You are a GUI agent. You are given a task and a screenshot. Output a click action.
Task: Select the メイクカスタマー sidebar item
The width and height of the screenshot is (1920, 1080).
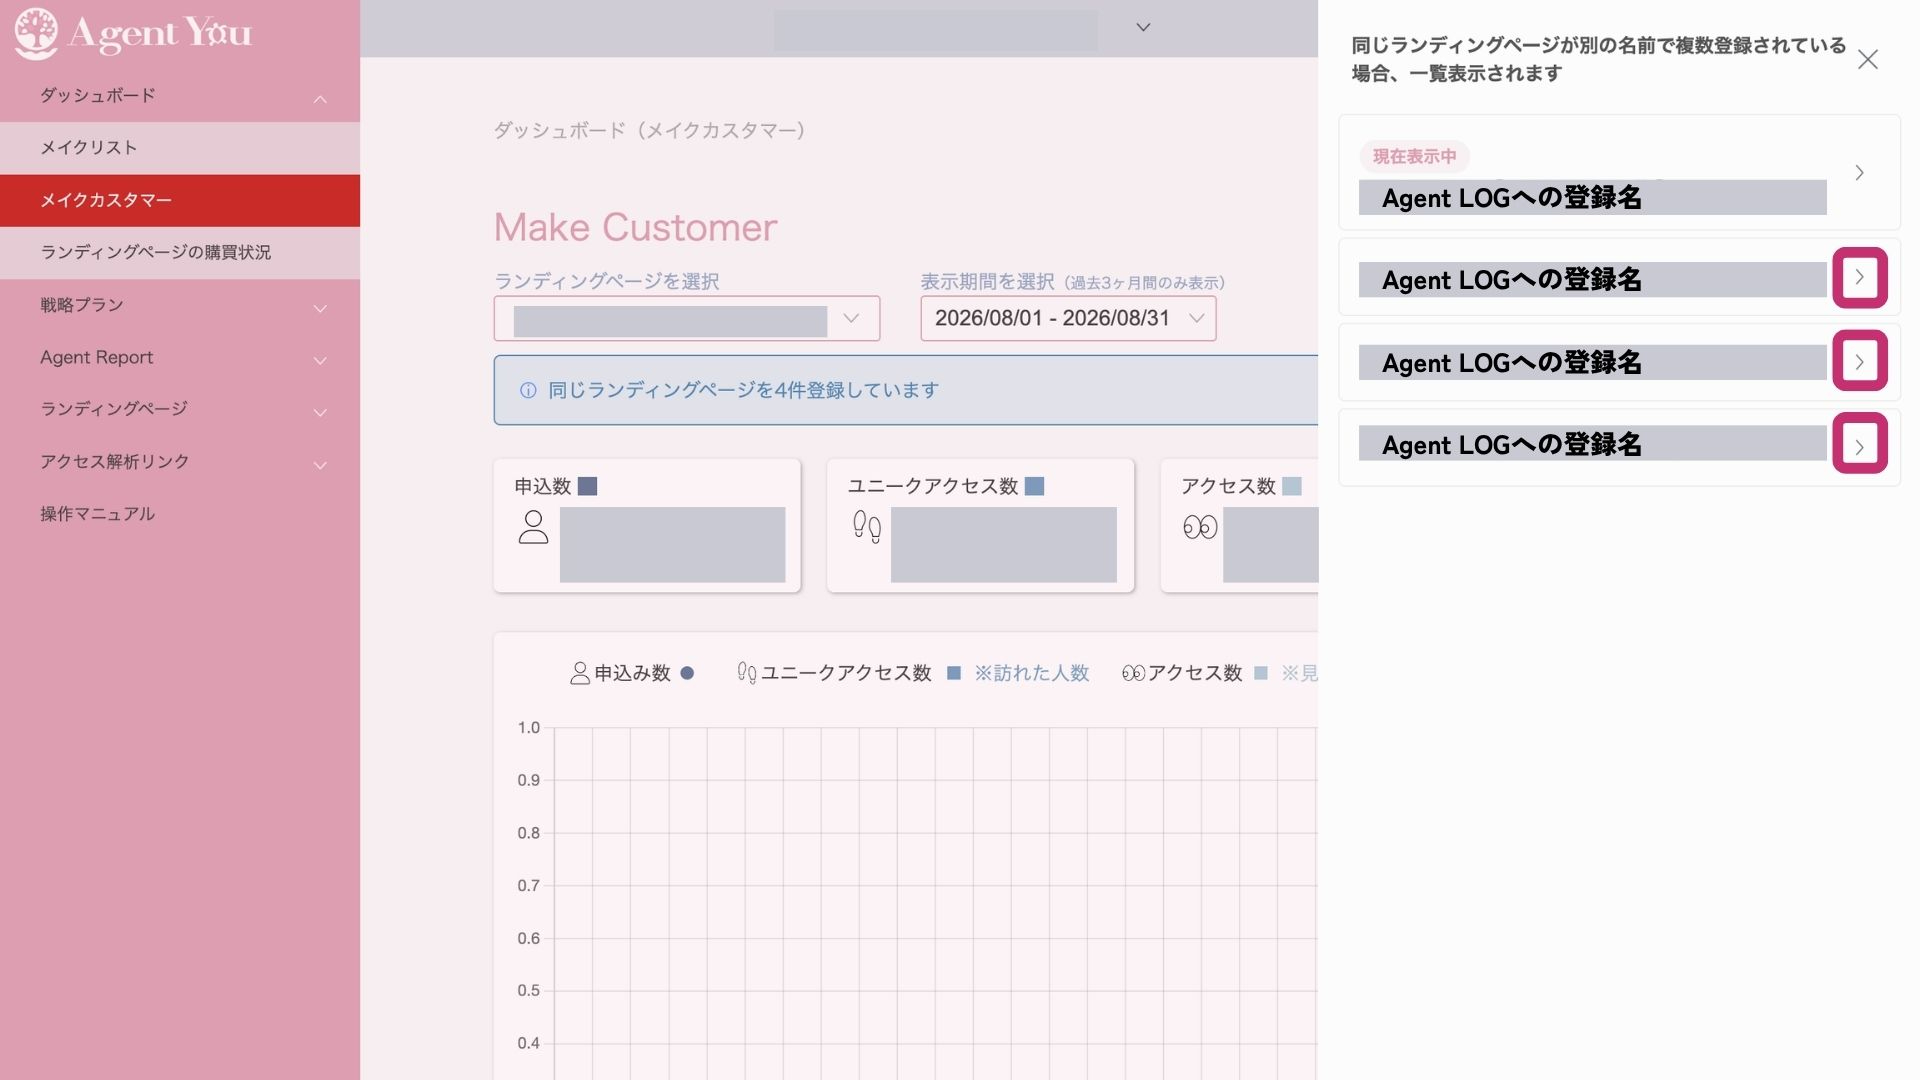[180, 200]
